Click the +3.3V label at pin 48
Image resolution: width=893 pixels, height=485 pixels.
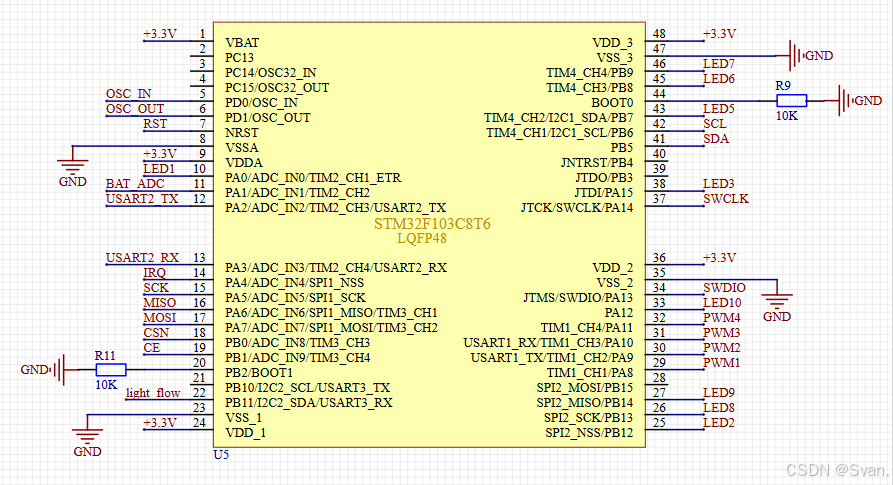point(719,34)
